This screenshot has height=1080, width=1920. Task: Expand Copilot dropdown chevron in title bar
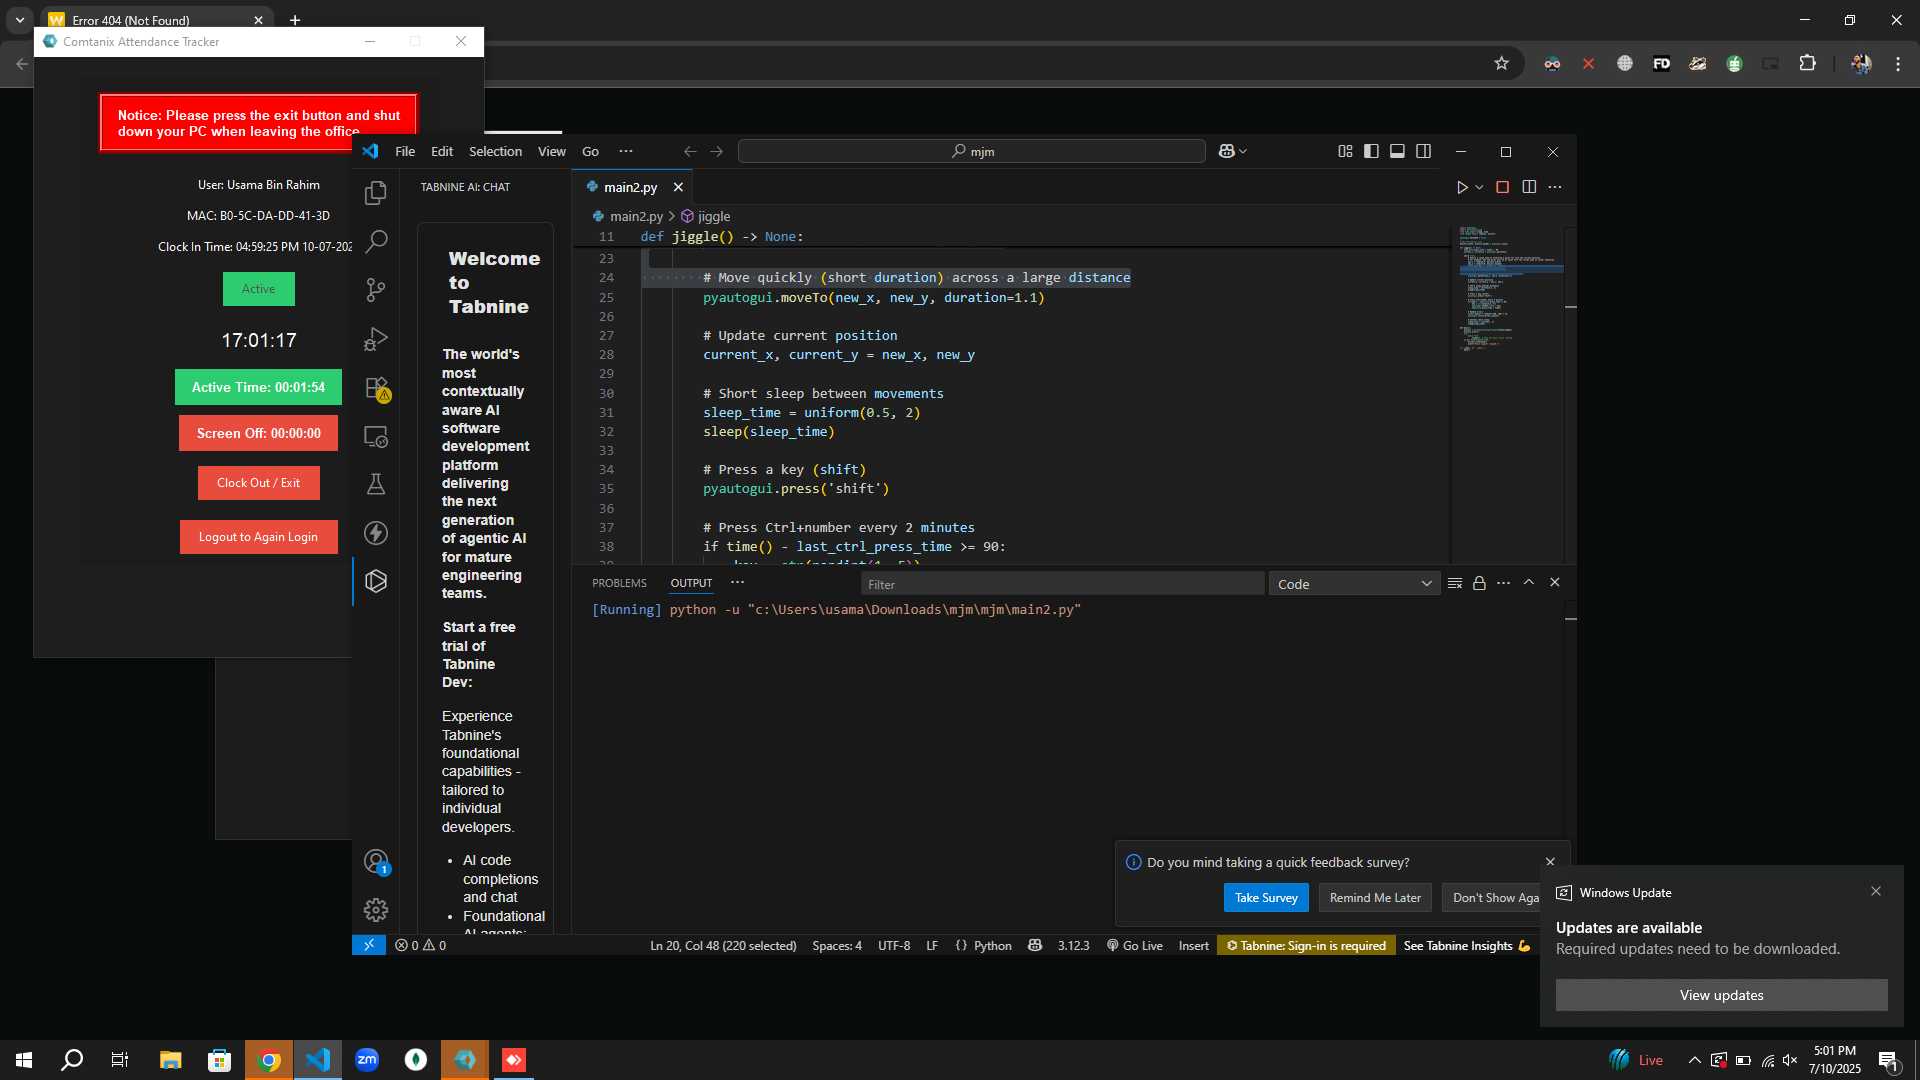coord(1243,151)
